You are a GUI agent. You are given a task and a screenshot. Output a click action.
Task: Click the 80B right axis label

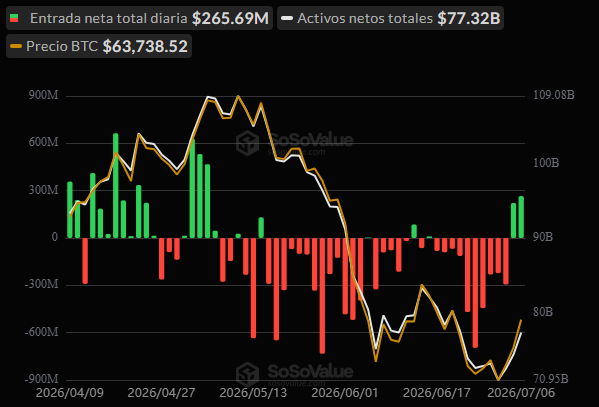click(x=543, y=312)
